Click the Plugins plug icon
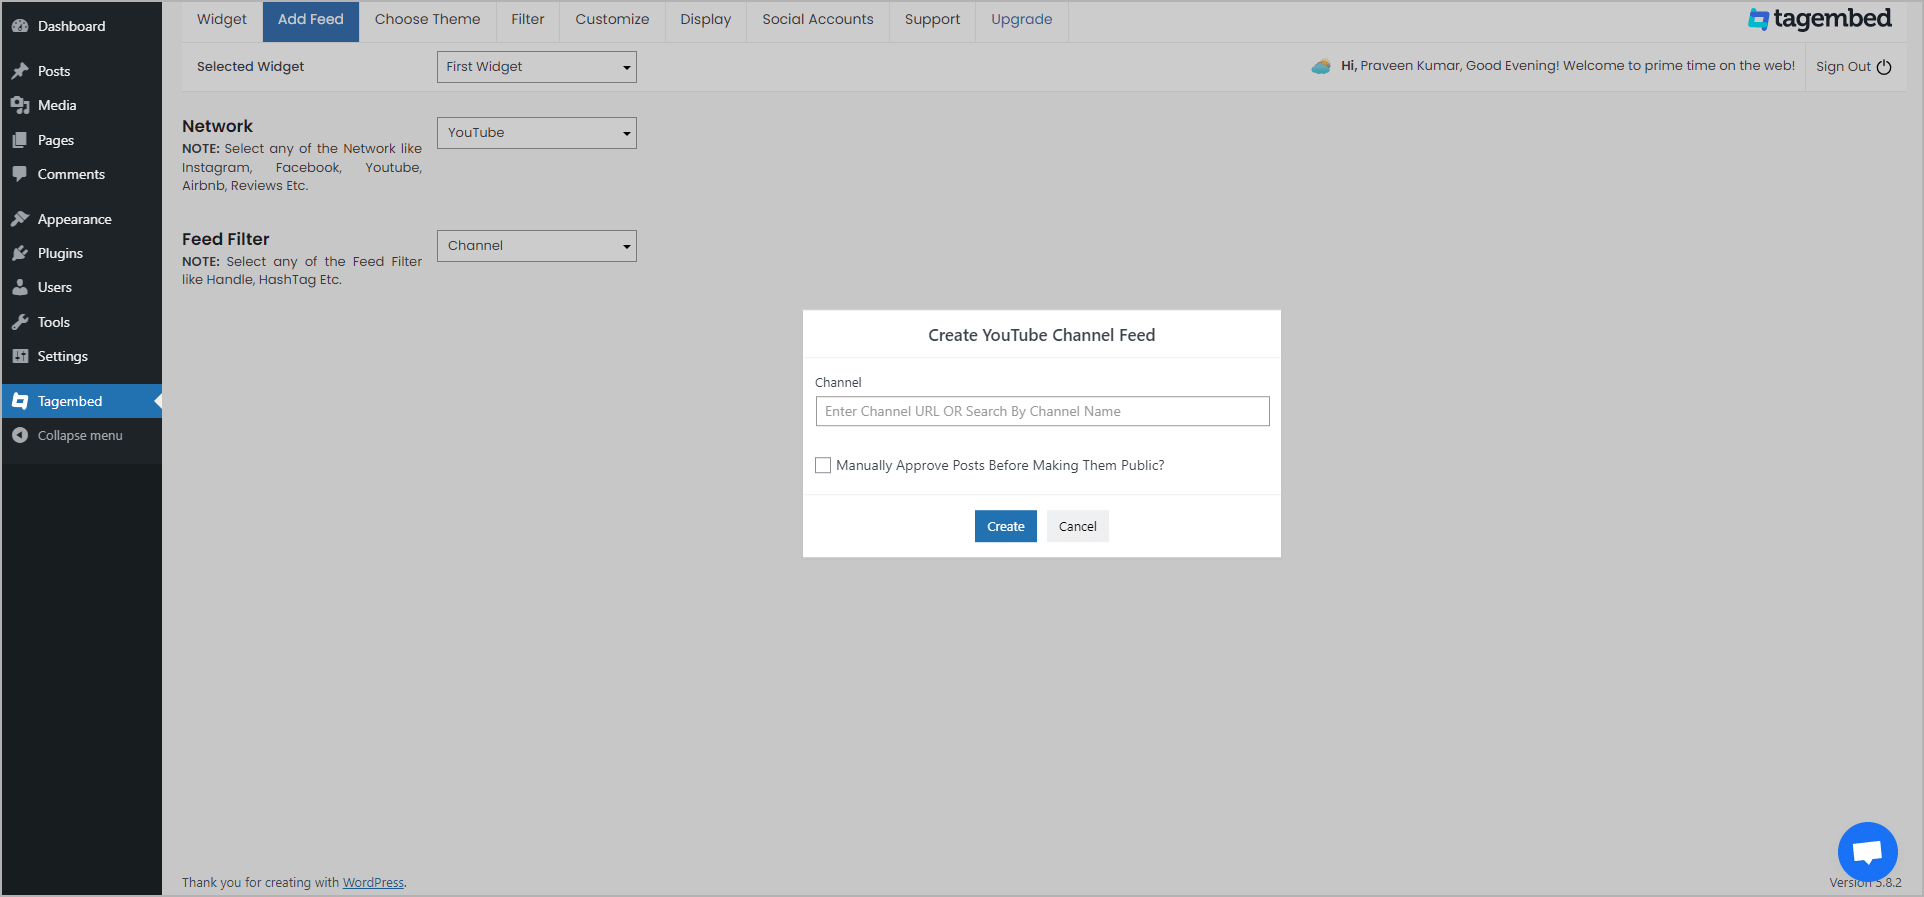 (20, 253)
